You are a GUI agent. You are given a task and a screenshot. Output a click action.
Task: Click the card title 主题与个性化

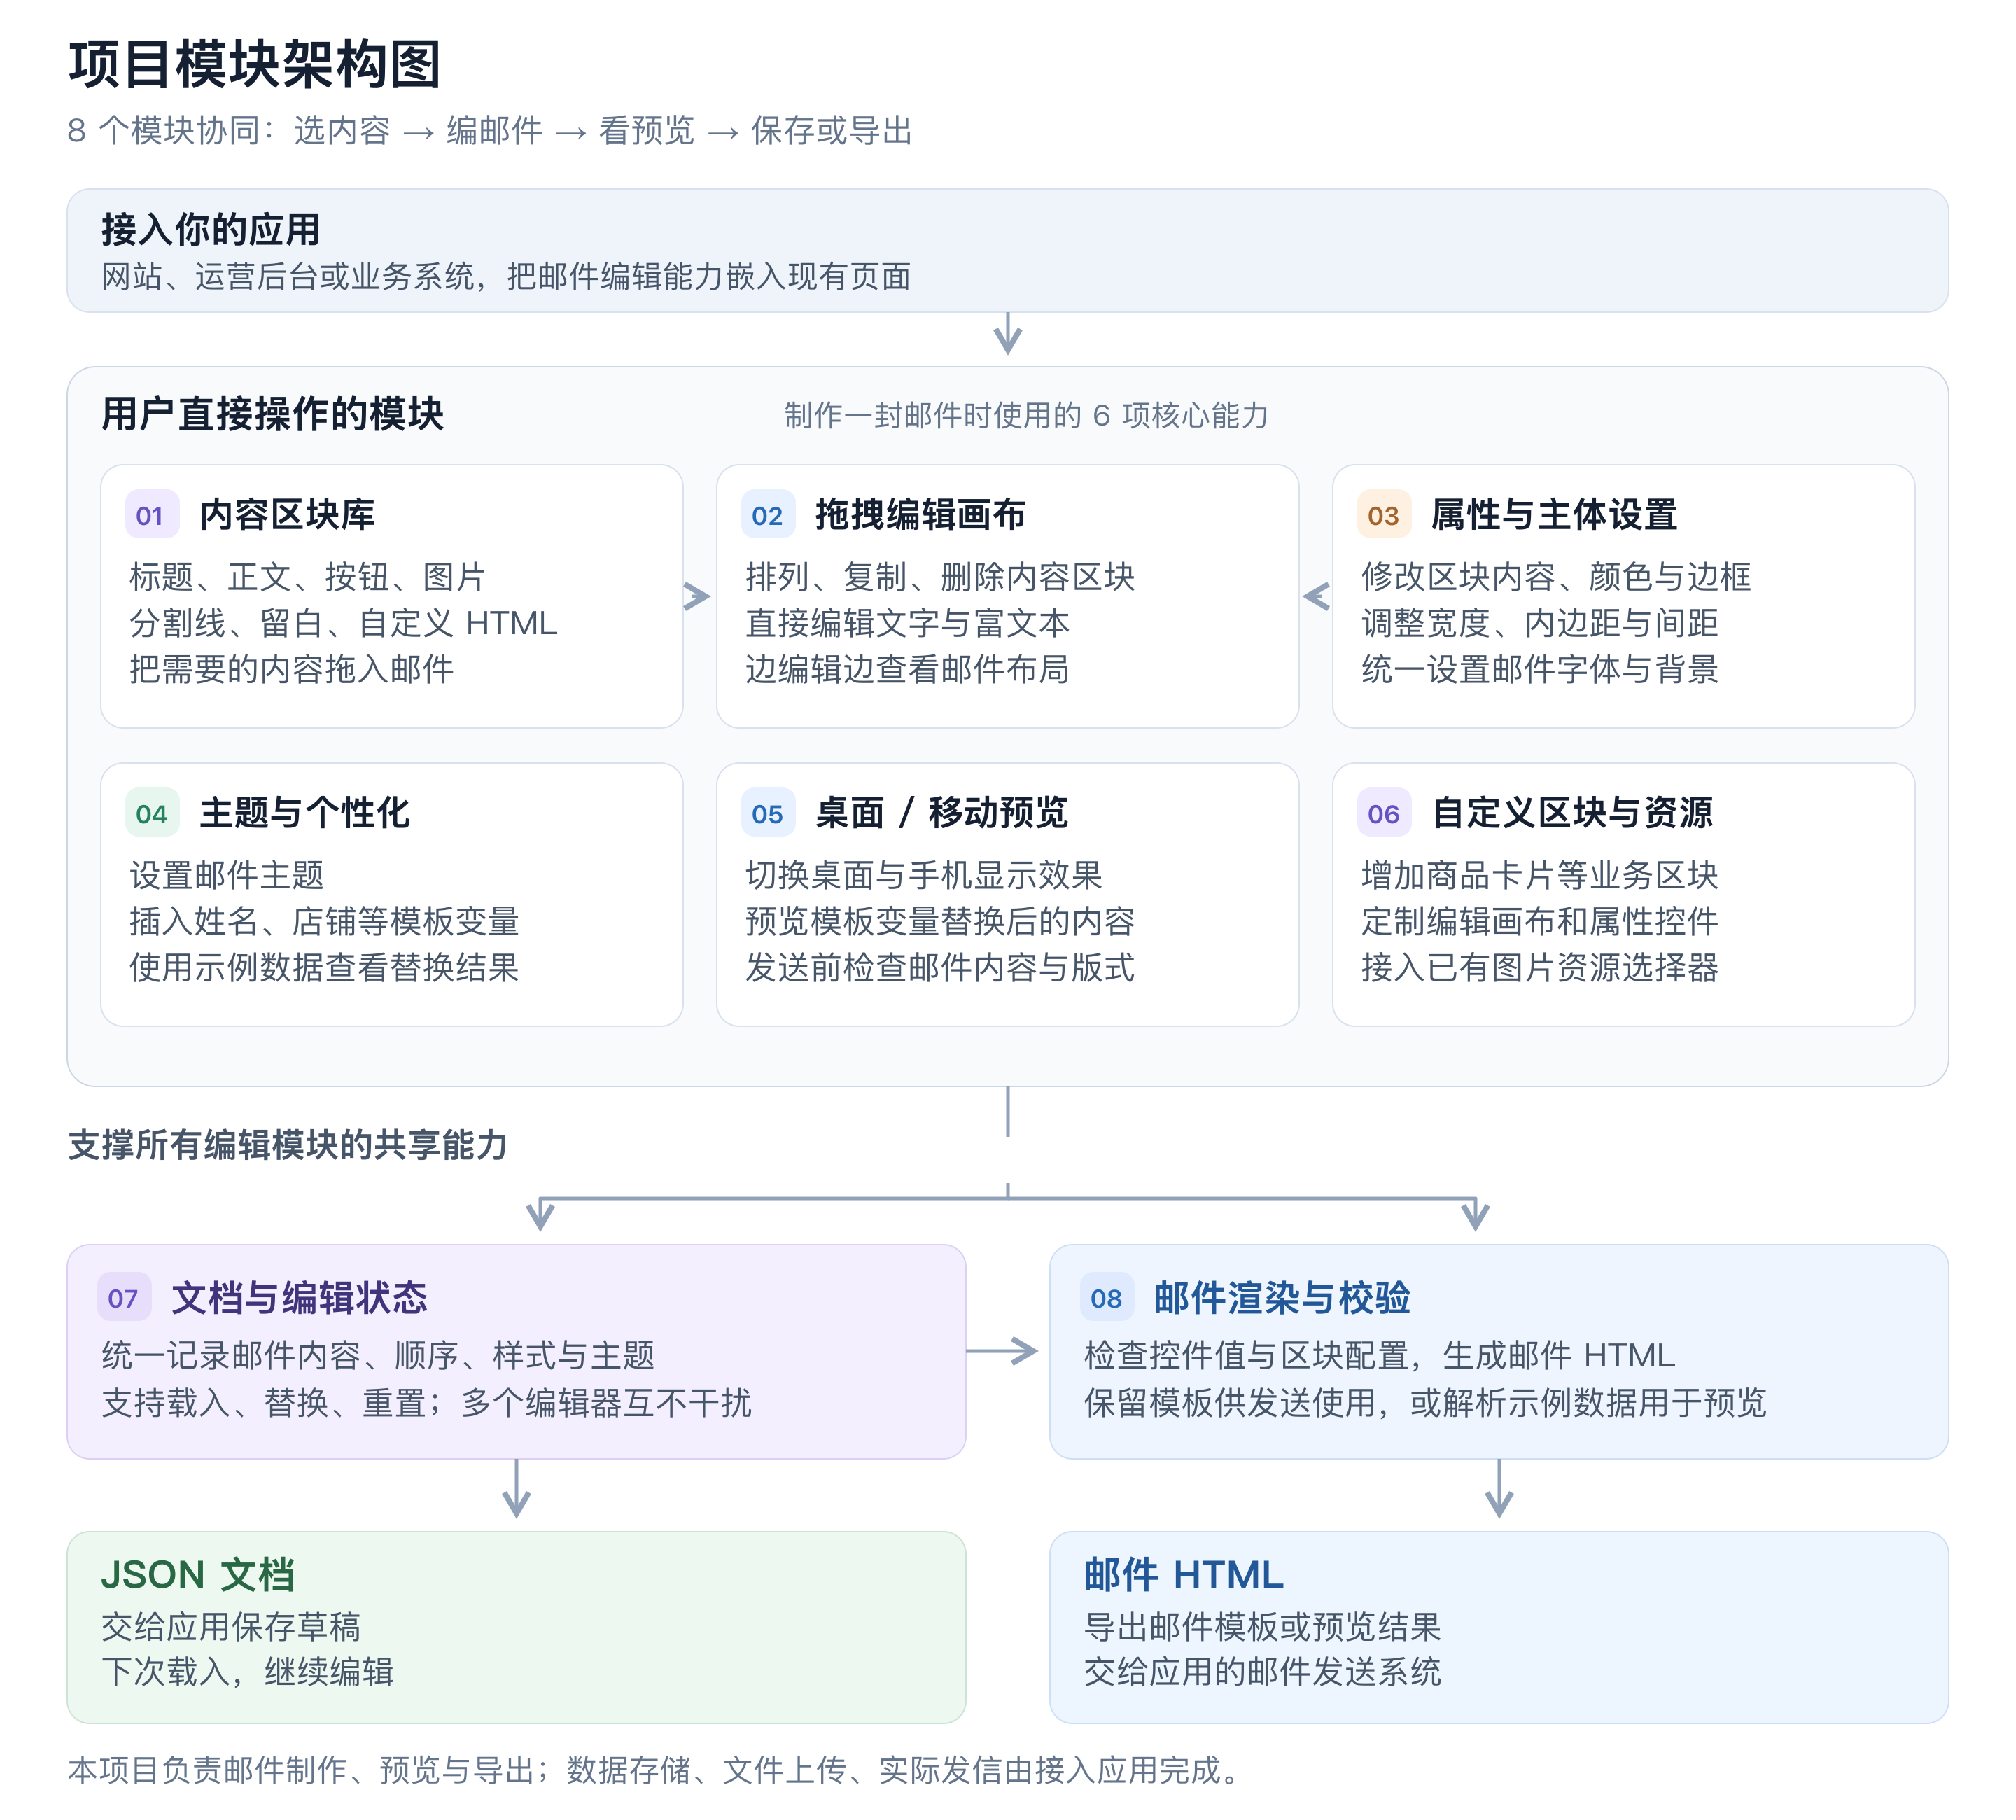point(305,813)
